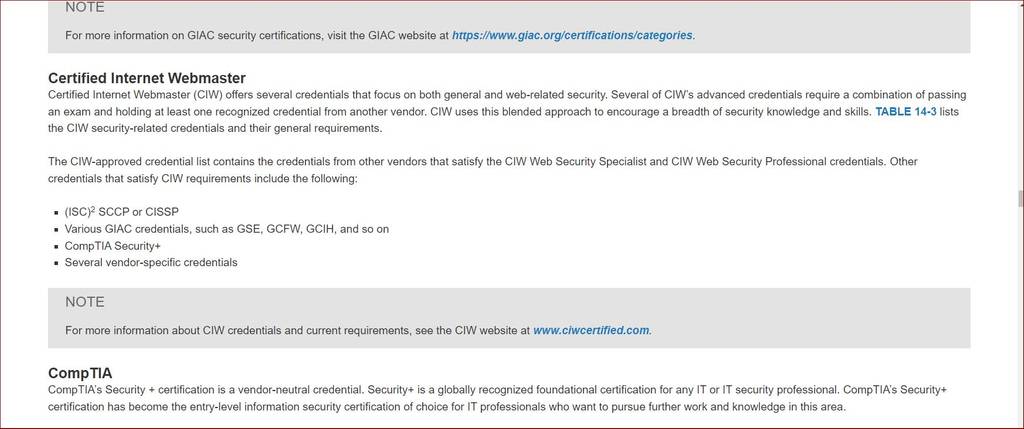1024x429 pixels.
Task: Select the Various GIAC credentials bullet item
Action: point(227,229)
